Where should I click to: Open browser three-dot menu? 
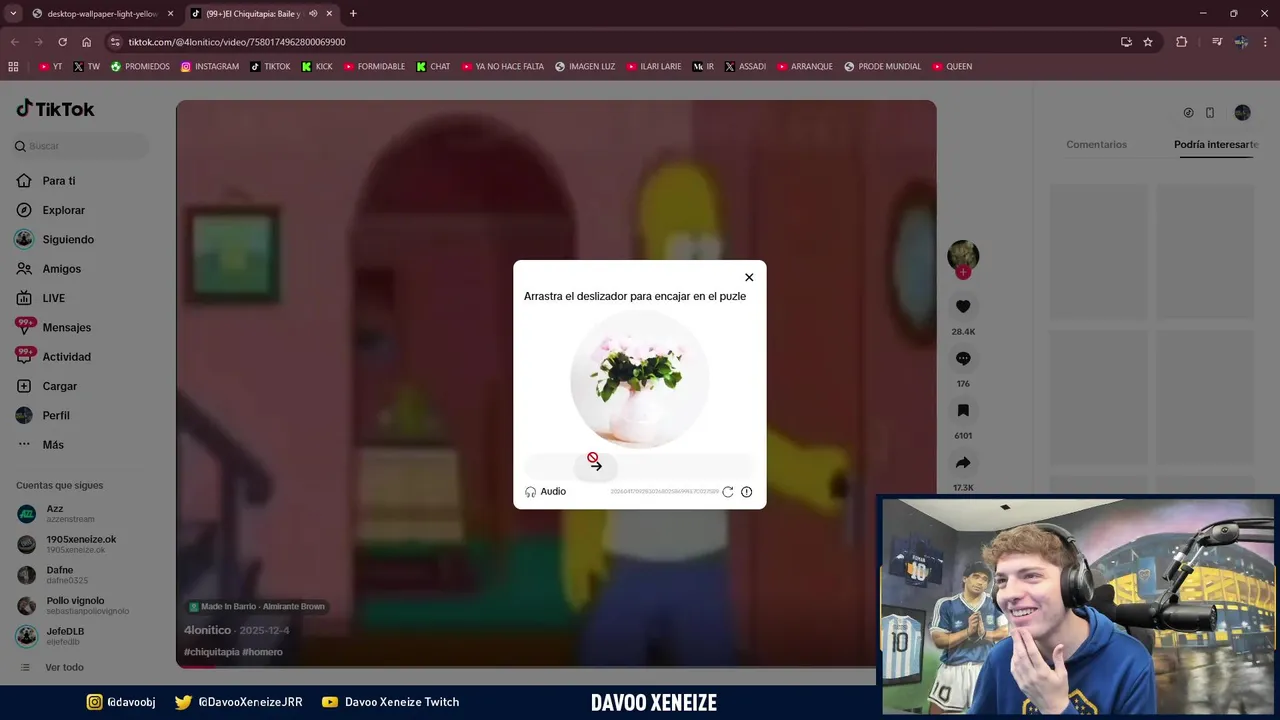1266,42
